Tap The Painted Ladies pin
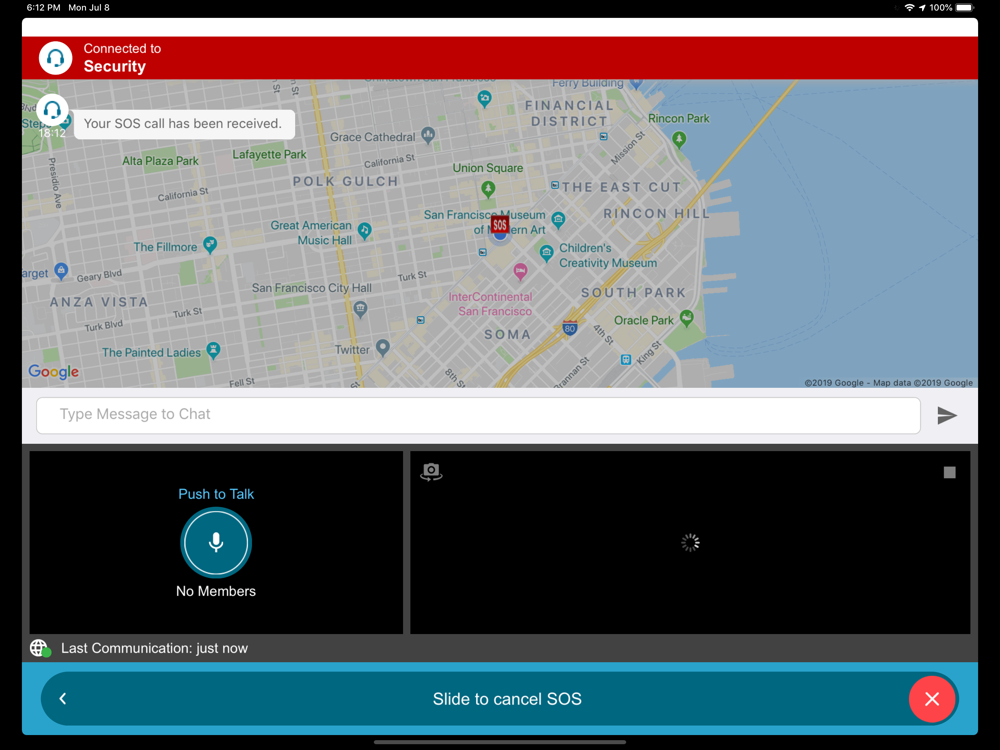Screen dimensions: 1000x750 [214, 349]
